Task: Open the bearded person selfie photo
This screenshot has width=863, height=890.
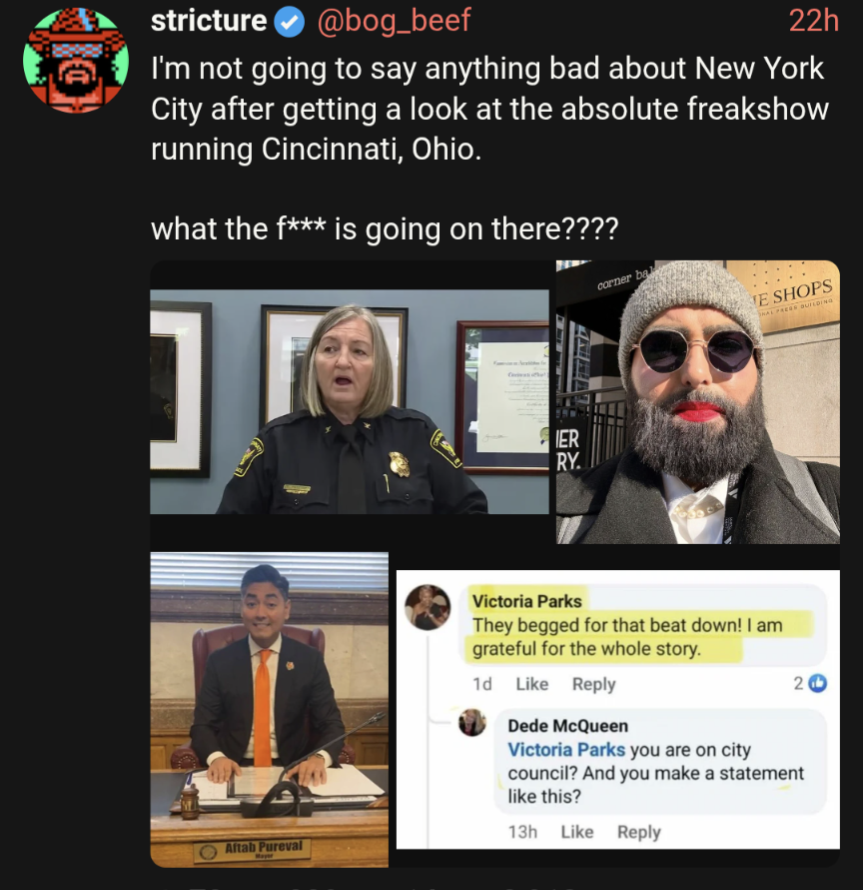Action: pyautogui.click(x=698, y=402)
